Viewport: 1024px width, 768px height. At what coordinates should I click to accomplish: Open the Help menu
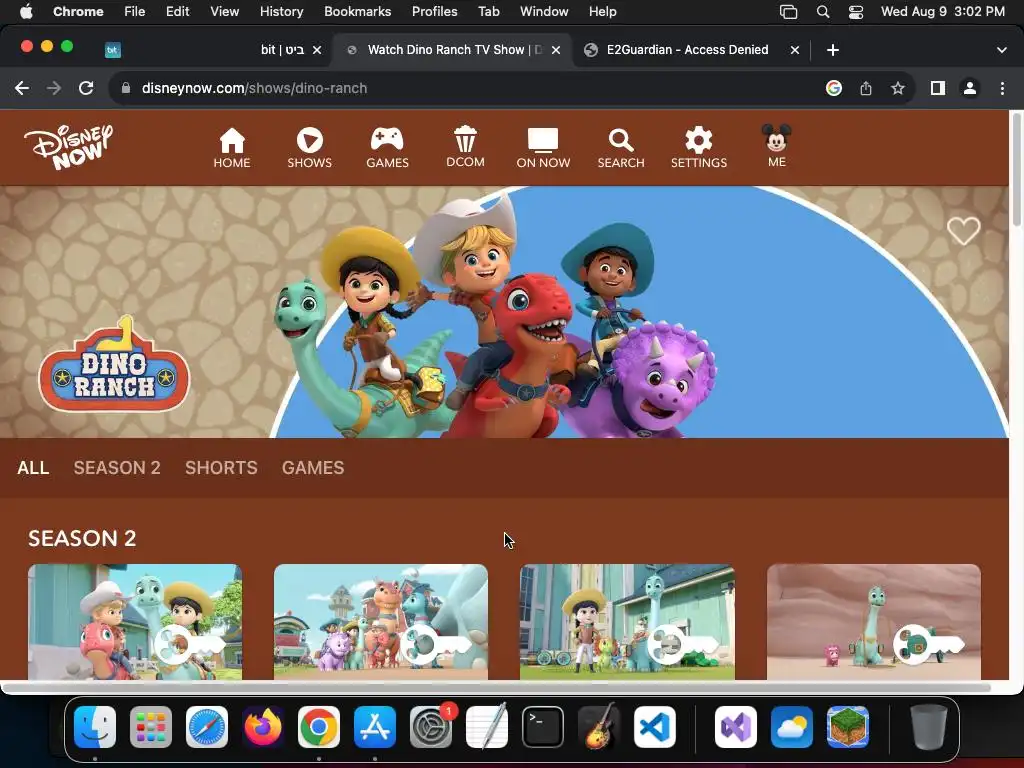coord(602,12)
